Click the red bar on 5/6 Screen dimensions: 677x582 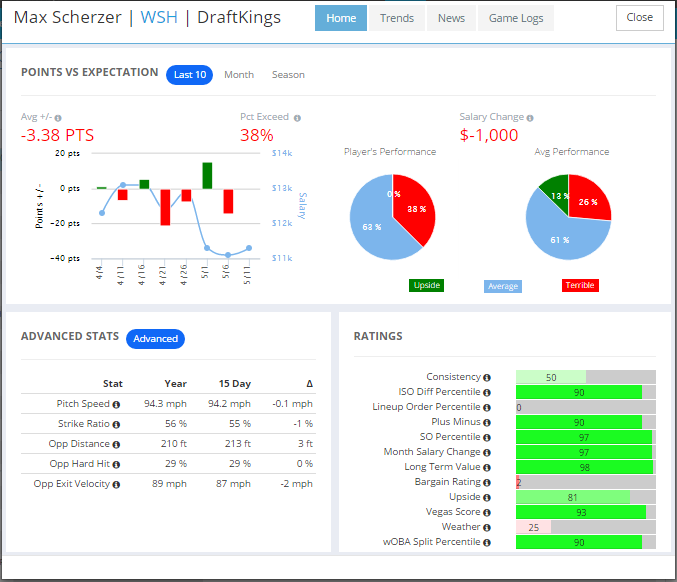click(228, 201)
